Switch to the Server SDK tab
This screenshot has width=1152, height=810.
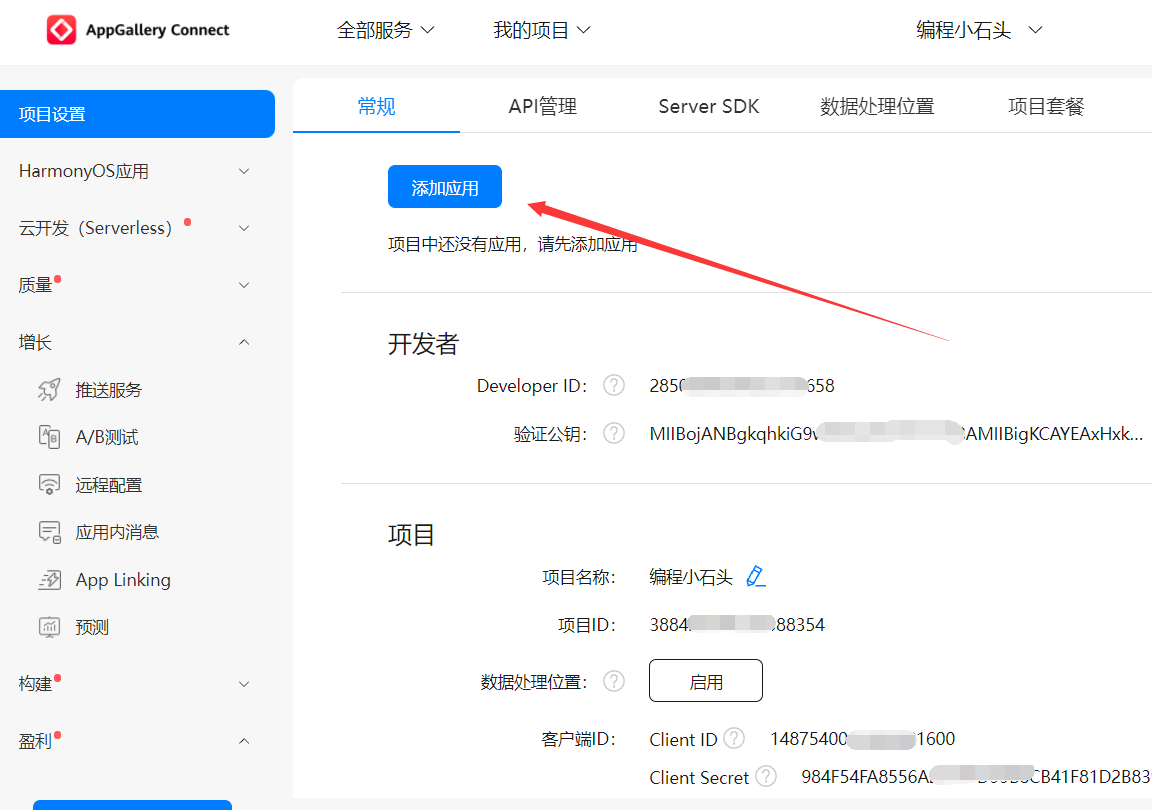coord(708,107)
